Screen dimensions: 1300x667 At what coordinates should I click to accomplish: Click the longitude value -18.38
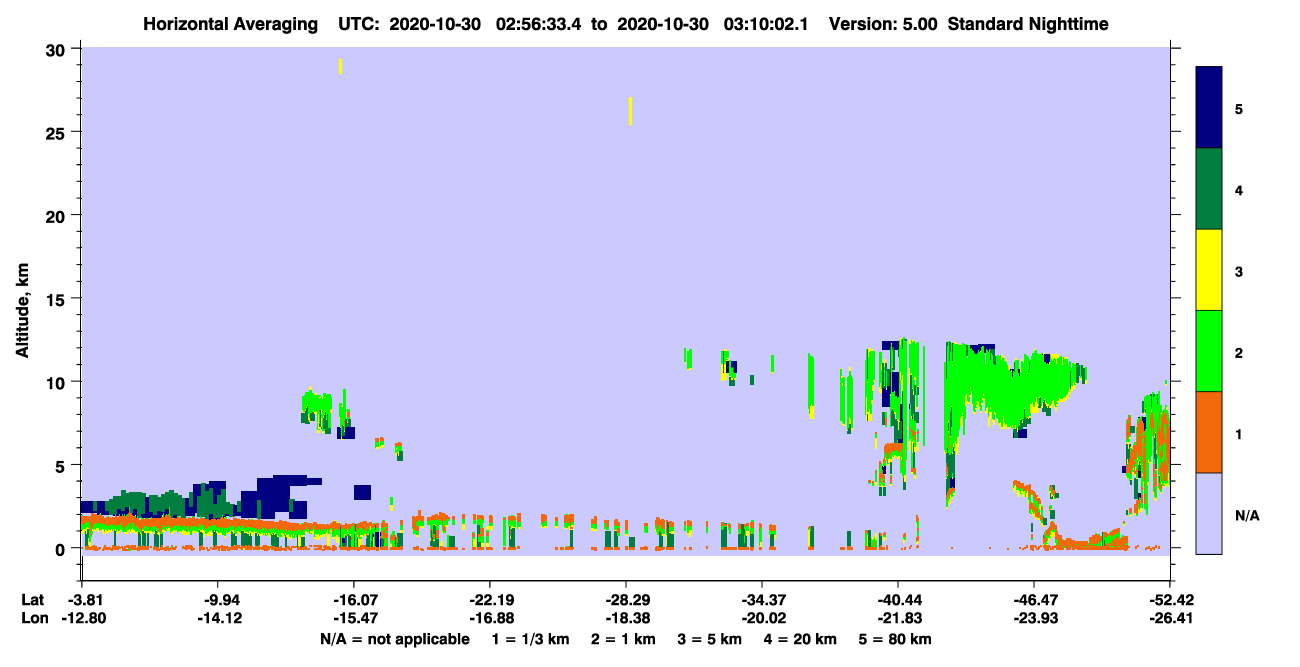(625, 618)
